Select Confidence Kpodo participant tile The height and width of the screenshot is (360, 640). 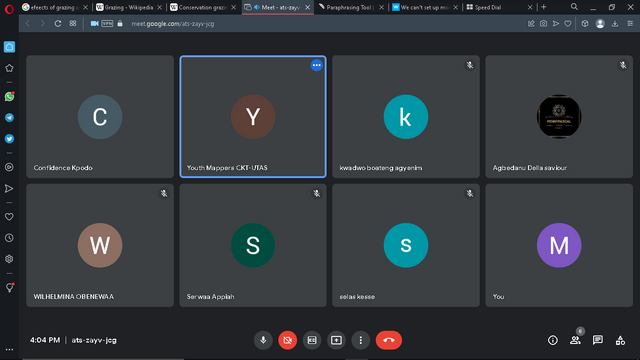pyautogui.click(x=100, y=117)
